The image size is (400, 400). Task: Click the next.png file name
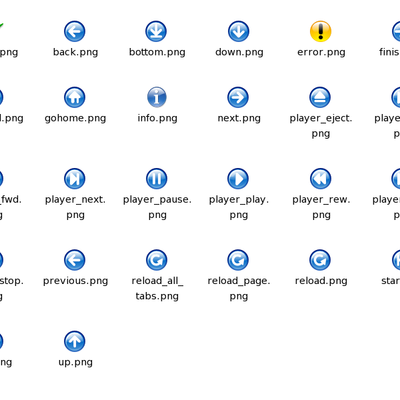point(239,118)
